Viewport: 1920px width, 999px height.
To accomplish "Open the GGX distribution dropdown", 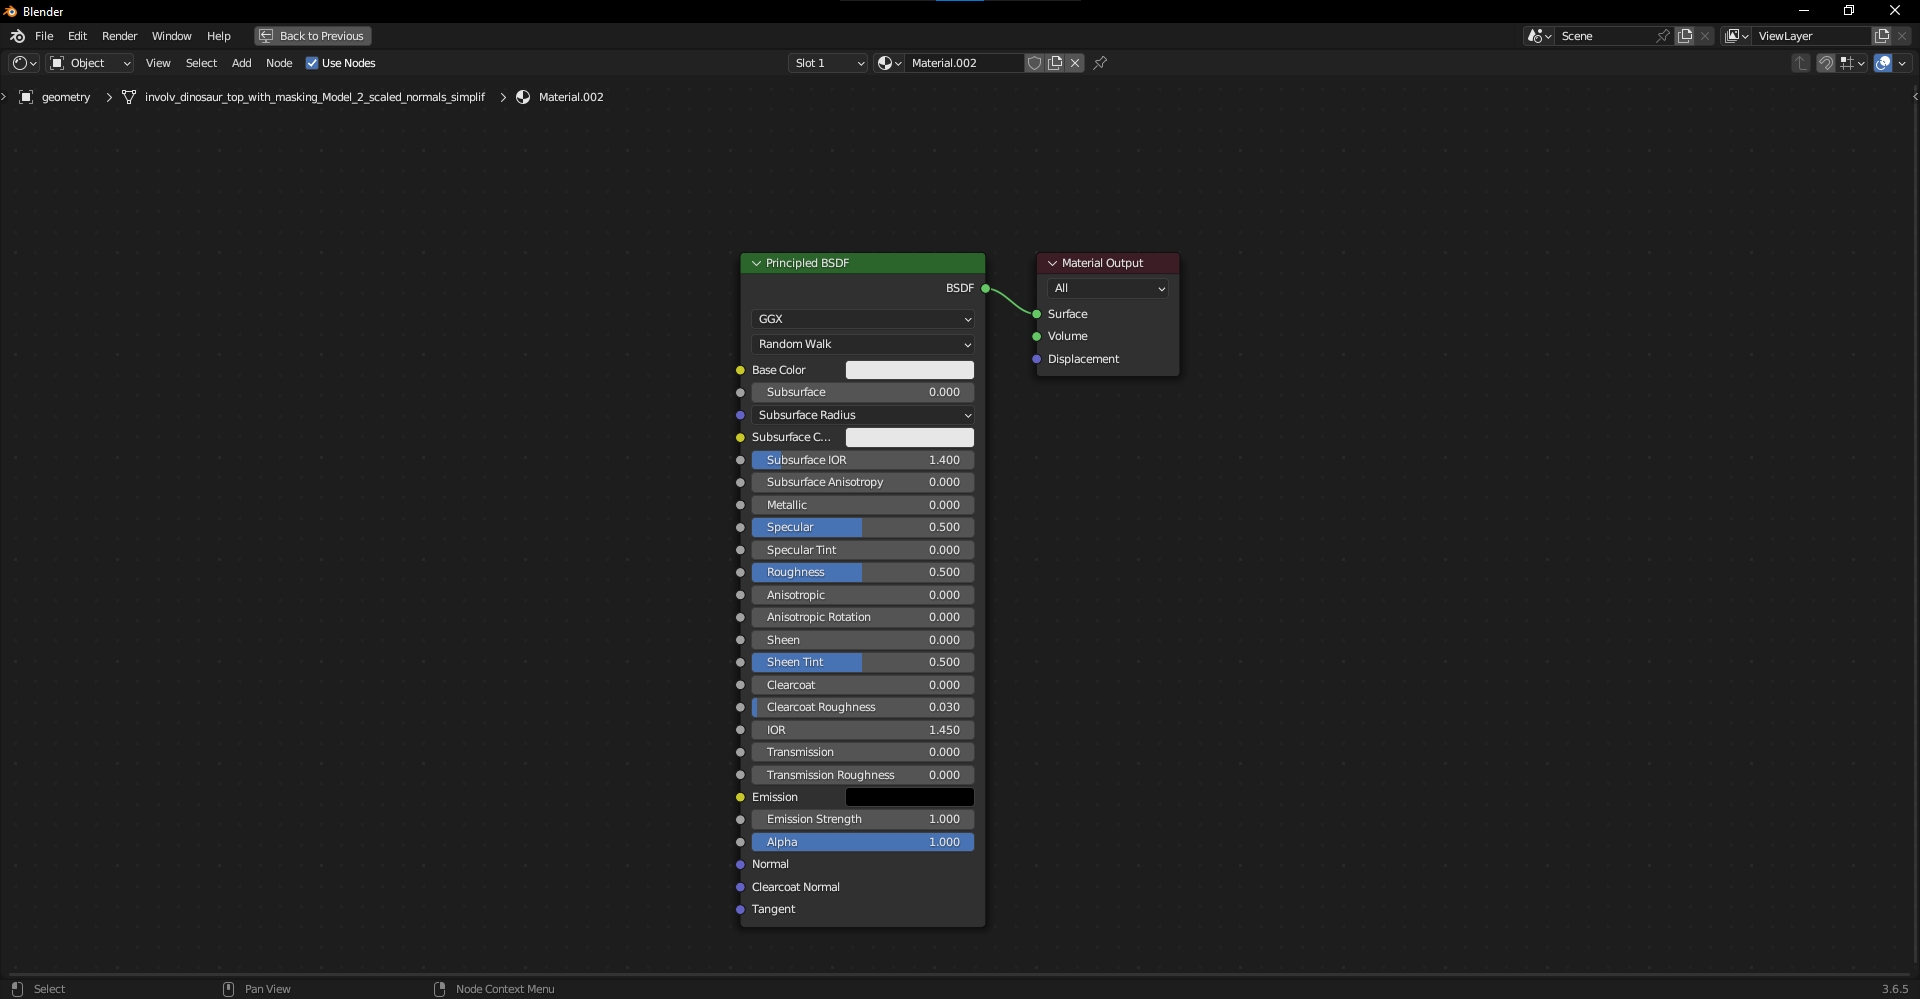I will click(863, 319).
